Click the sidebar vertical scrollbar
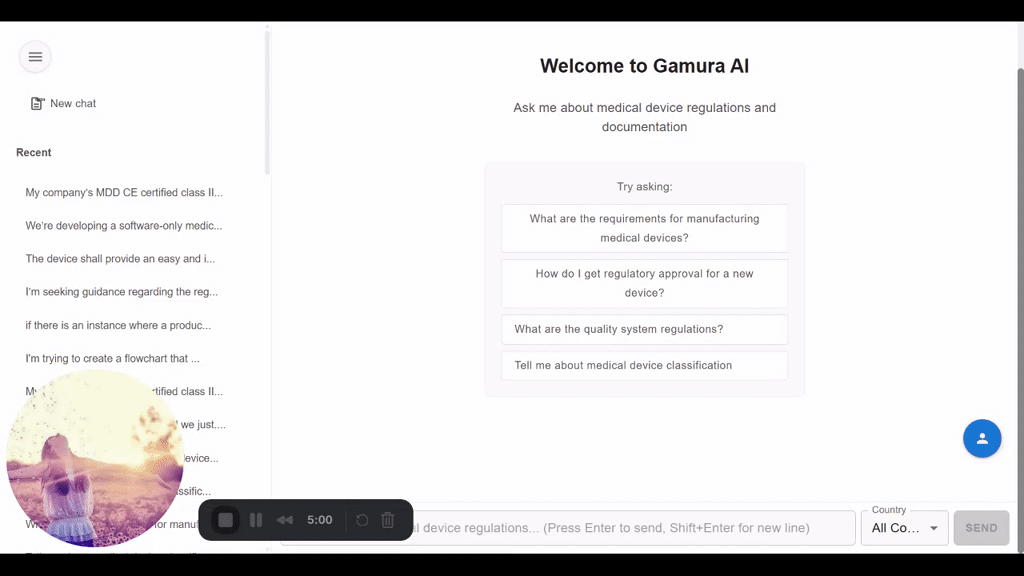 pyautogui.click(x=267, y=101)
